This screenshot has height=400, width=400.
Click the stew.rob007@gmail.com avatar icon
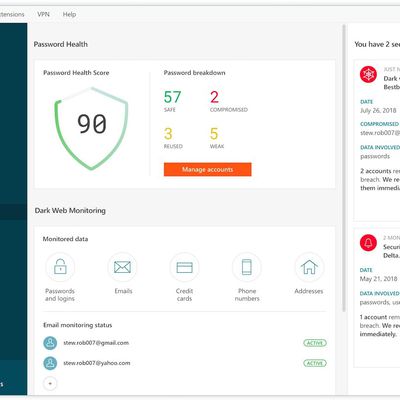50,343
